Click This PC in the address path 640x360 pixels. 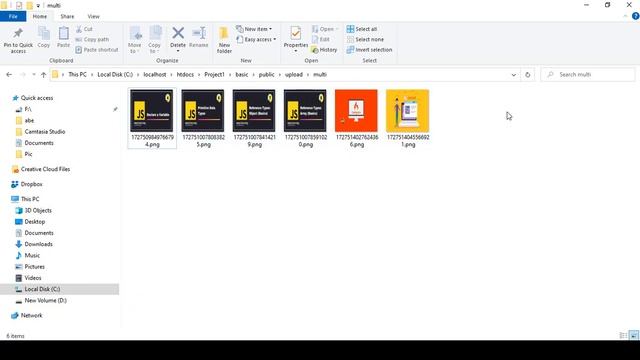pos(77,75)
